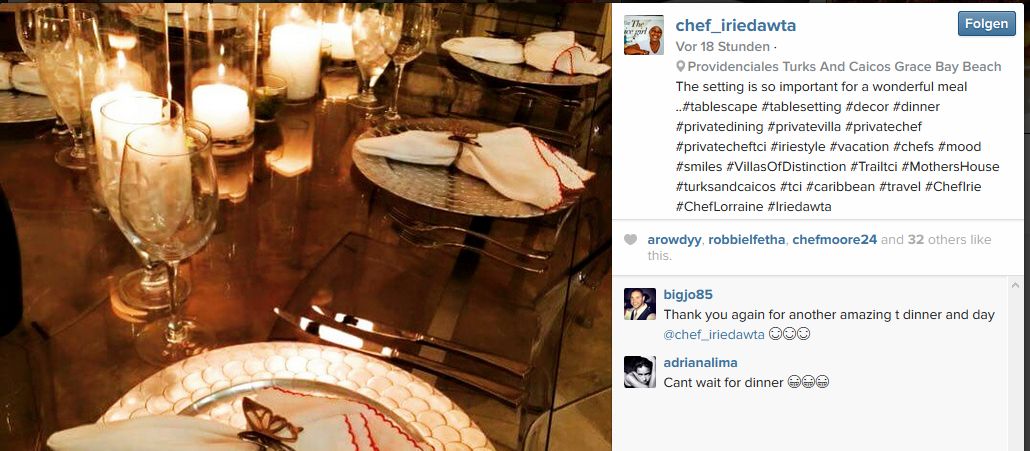Click the location pin icon
1030x451 pixels.
tap(681, 66)
